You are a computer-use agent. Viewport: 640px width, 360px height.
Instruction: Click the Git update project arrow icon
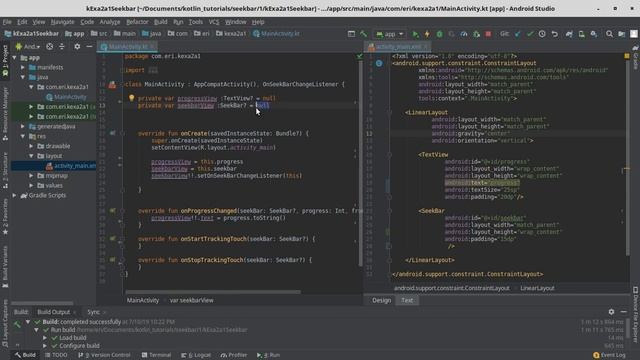(518, 34)
